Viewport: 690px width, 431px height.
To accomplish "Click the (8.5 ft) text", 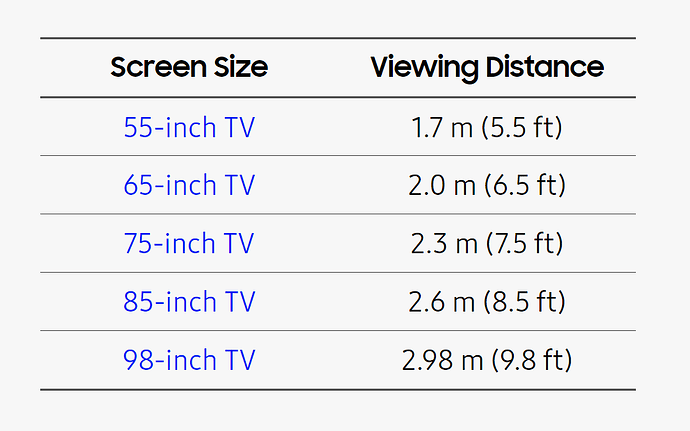I will pyautogui.click(x=525, y=302).
